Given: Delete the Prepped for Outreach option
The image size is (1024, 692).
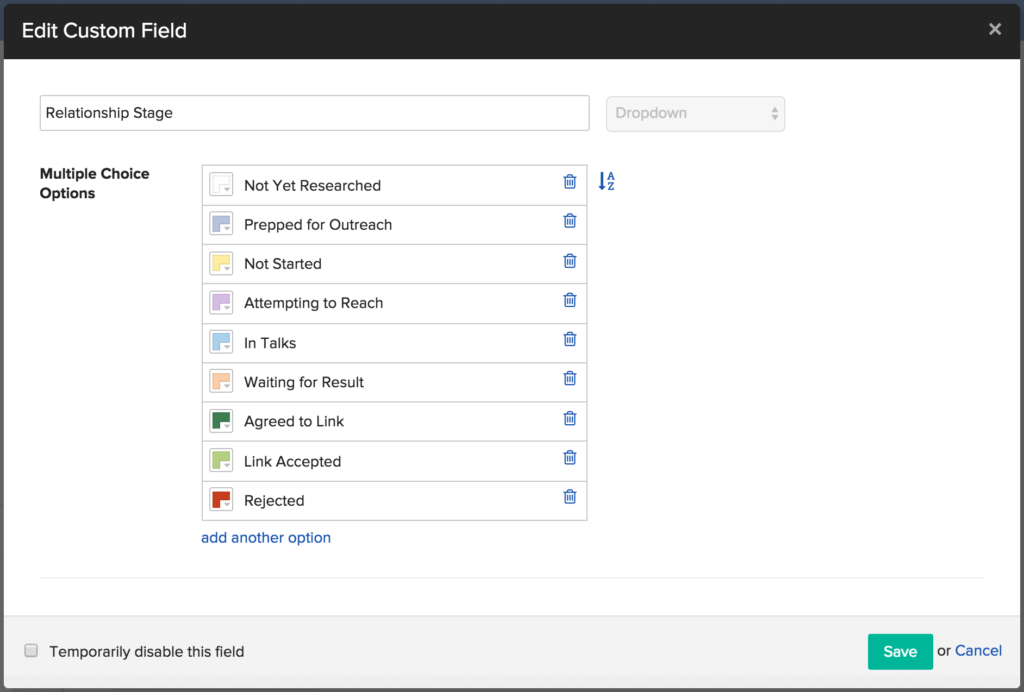Looking at the screenshot, I should click(x=570, y=221).
